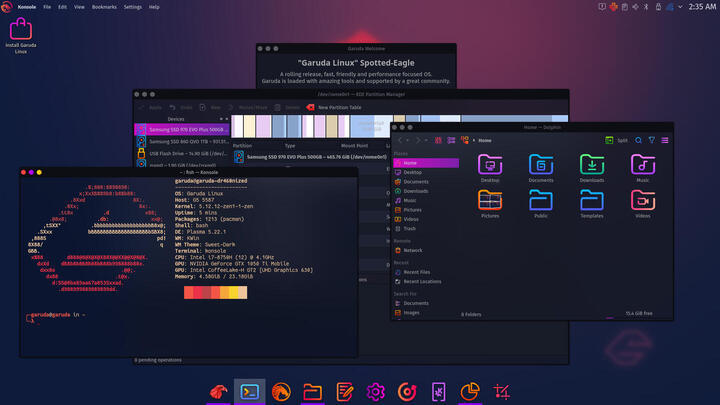Click Type column header in Partition Manager
The width and height of the screenshot is (720, 405).
coord(290,146)
